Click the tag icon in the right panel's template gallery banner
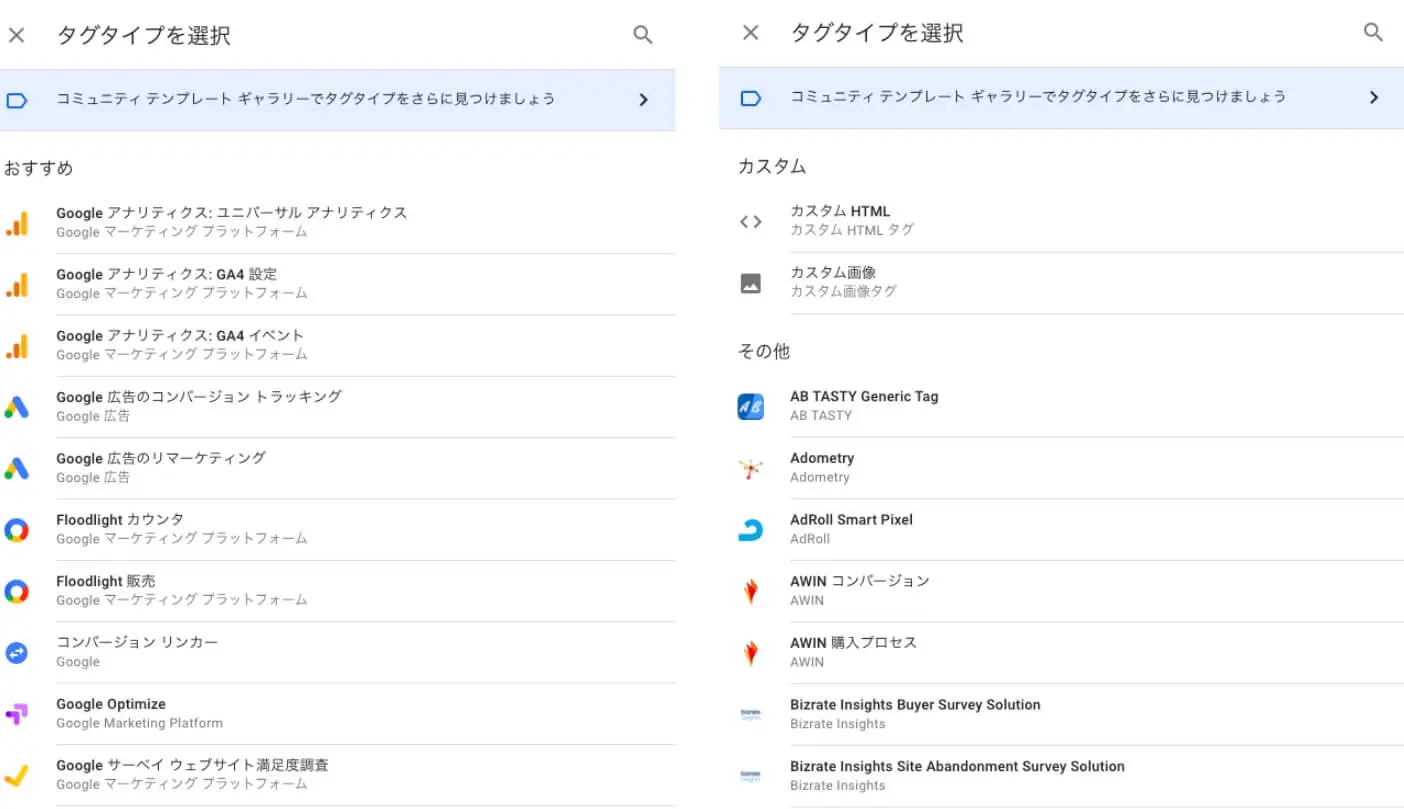 [751, 98]
